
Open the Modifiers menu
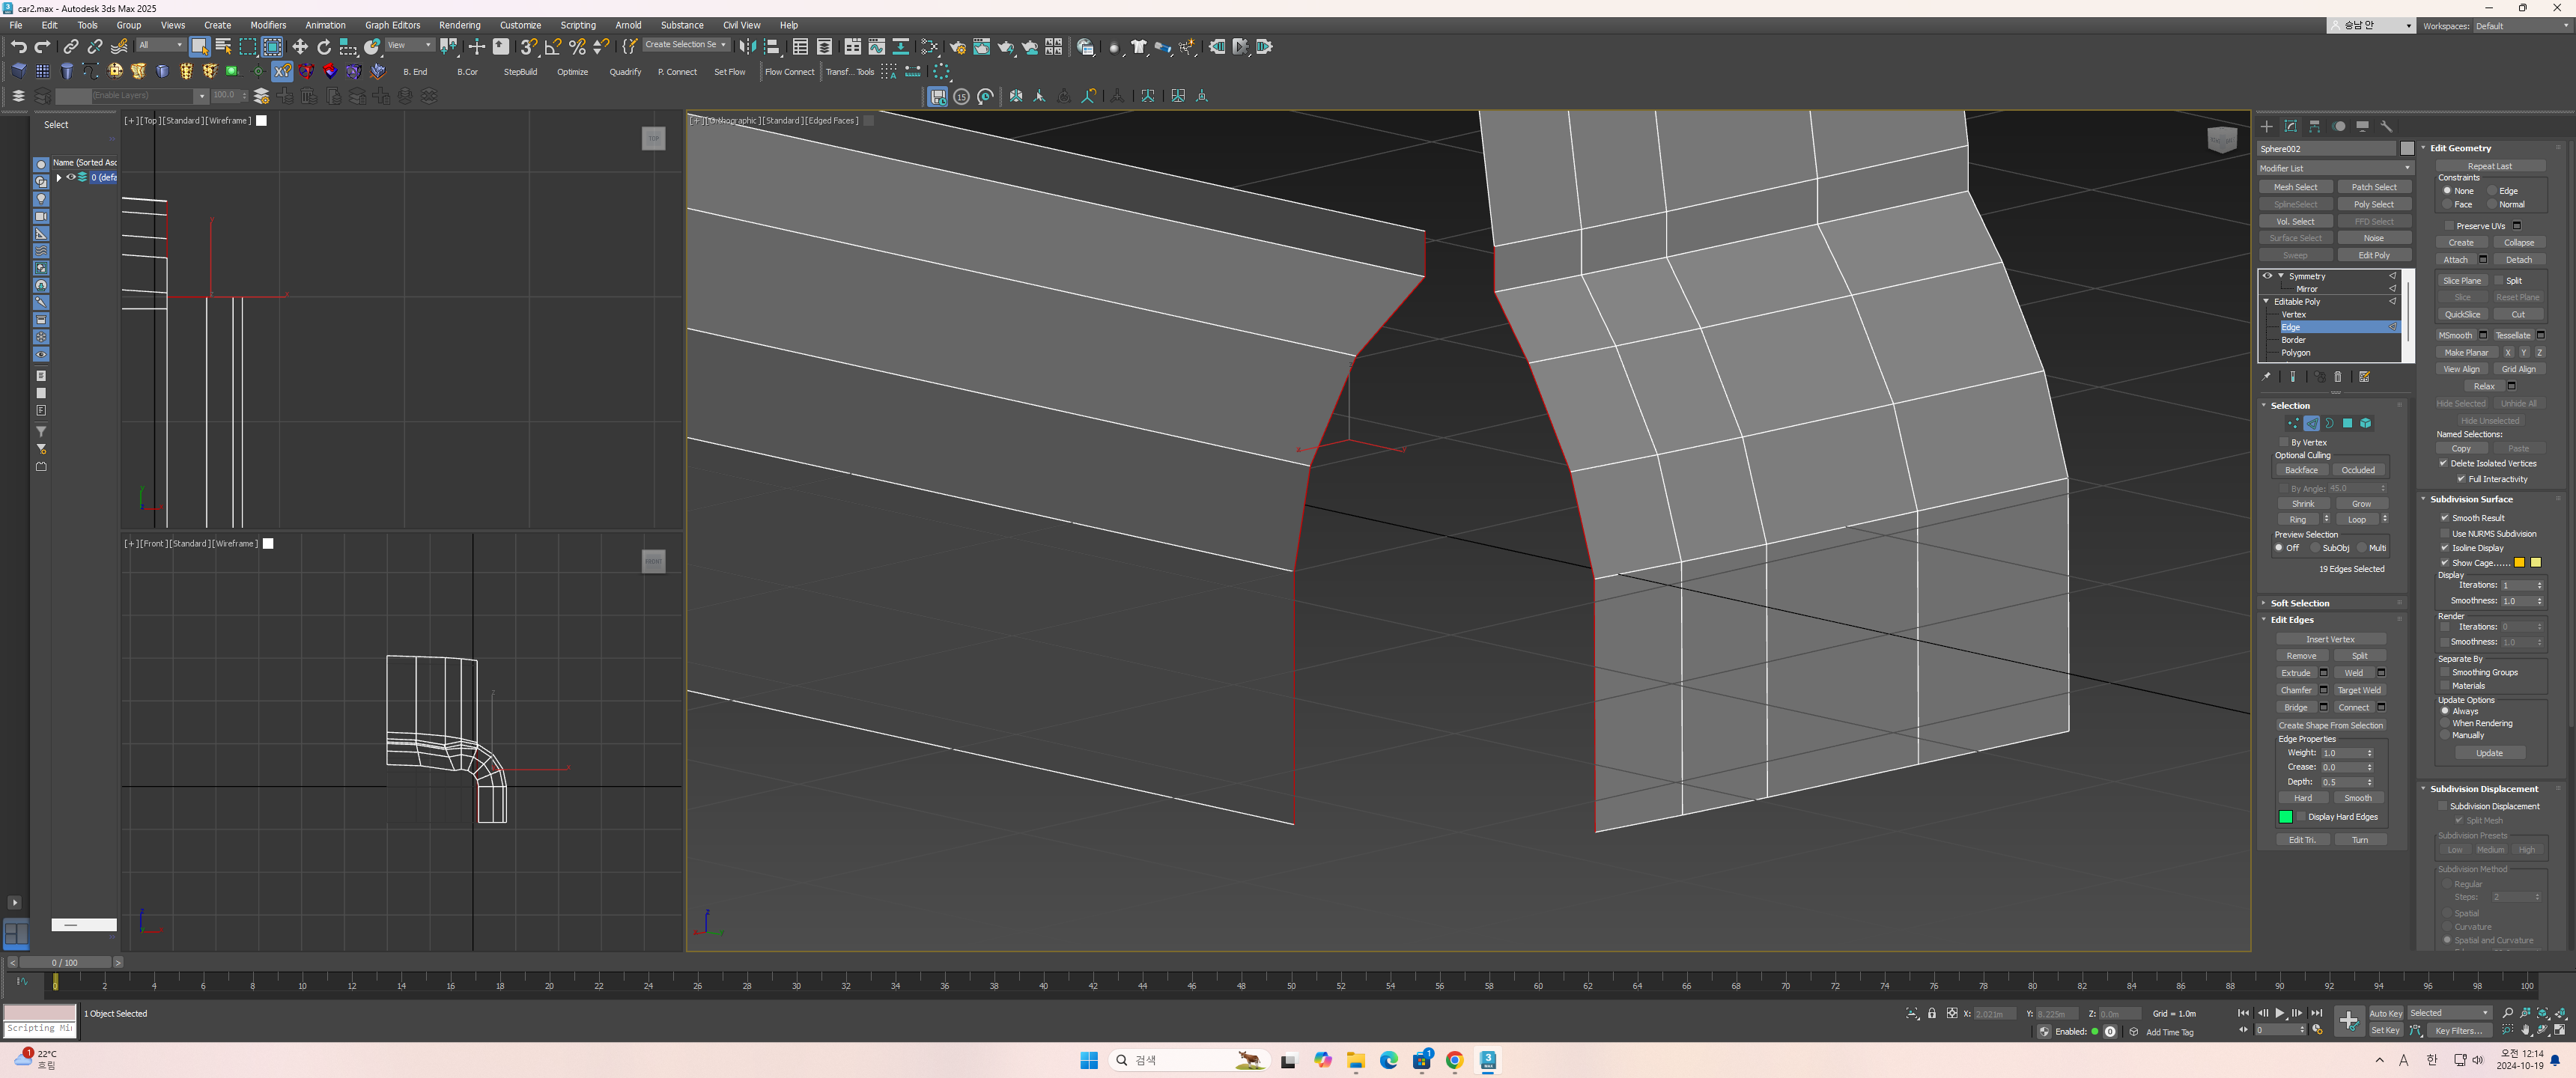267,25
